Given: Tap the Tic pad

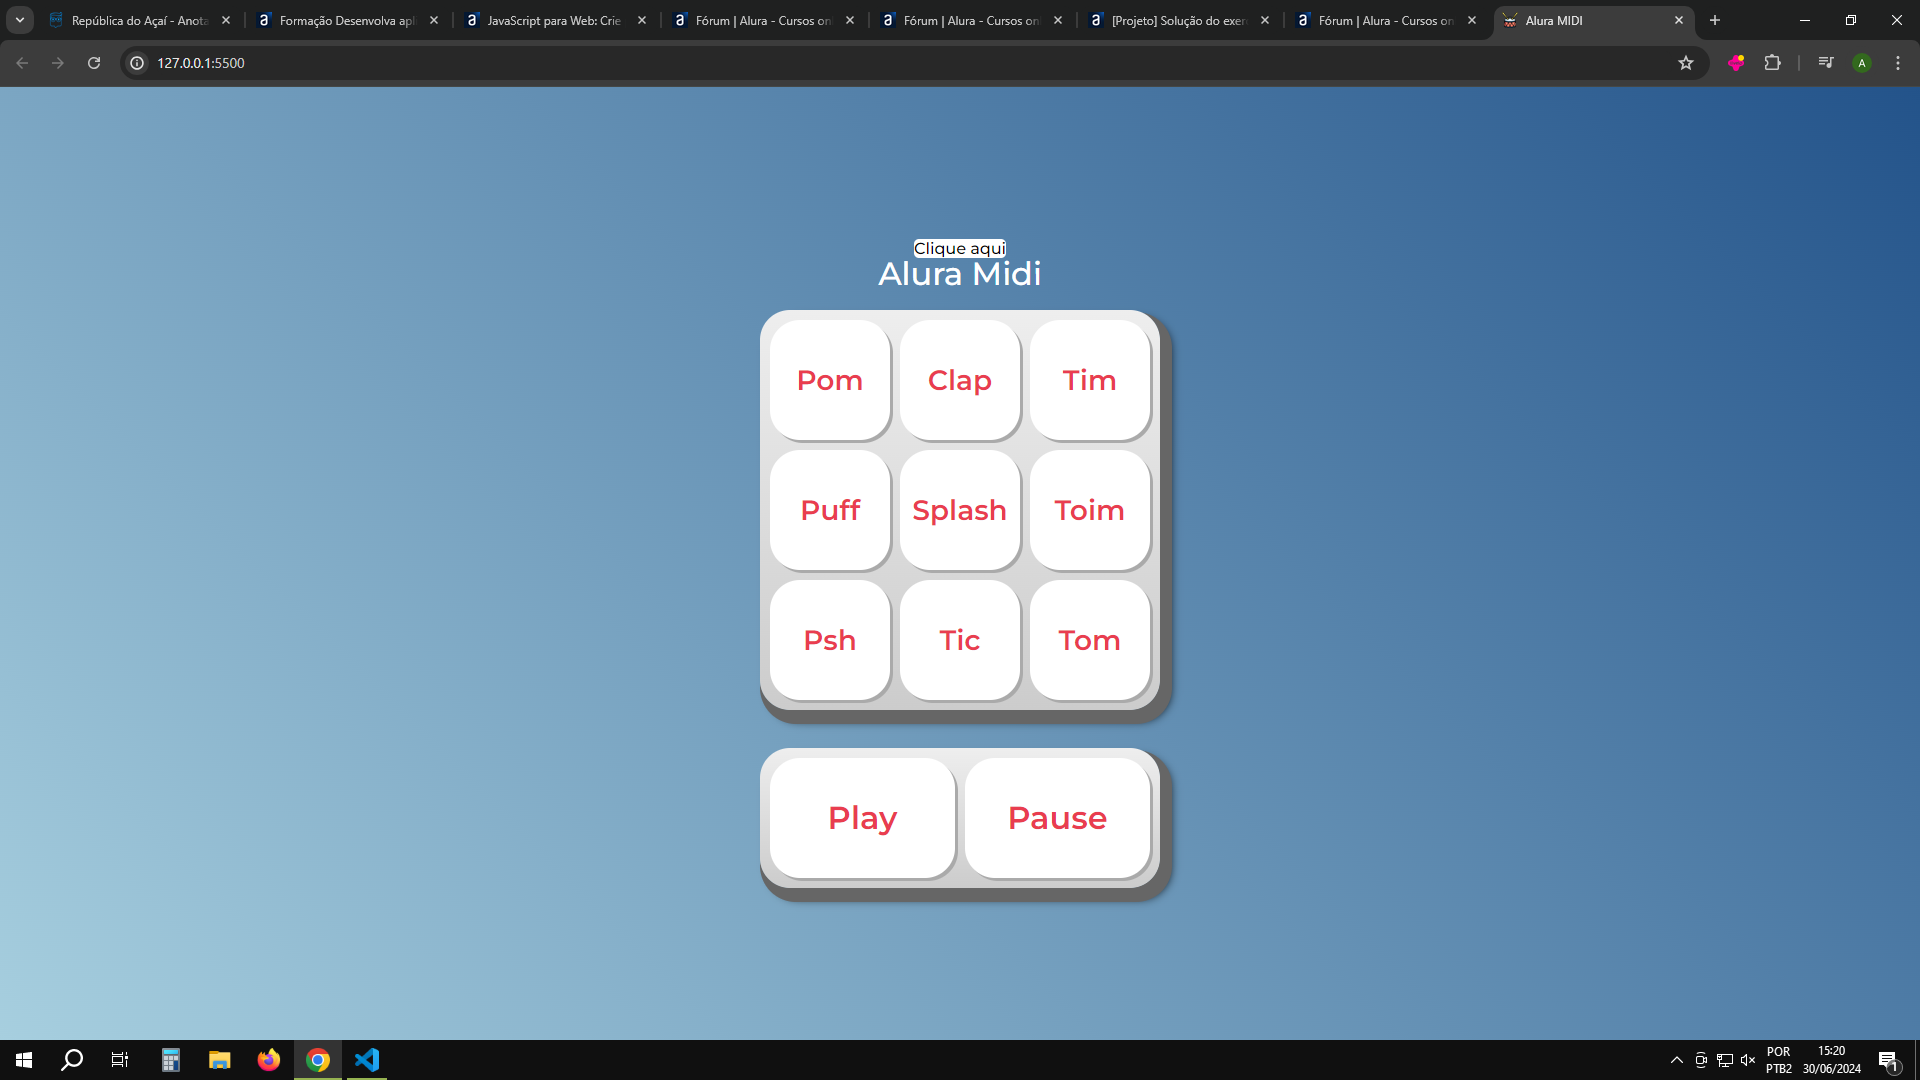Looking at the screenshot, I should (960, 640).
